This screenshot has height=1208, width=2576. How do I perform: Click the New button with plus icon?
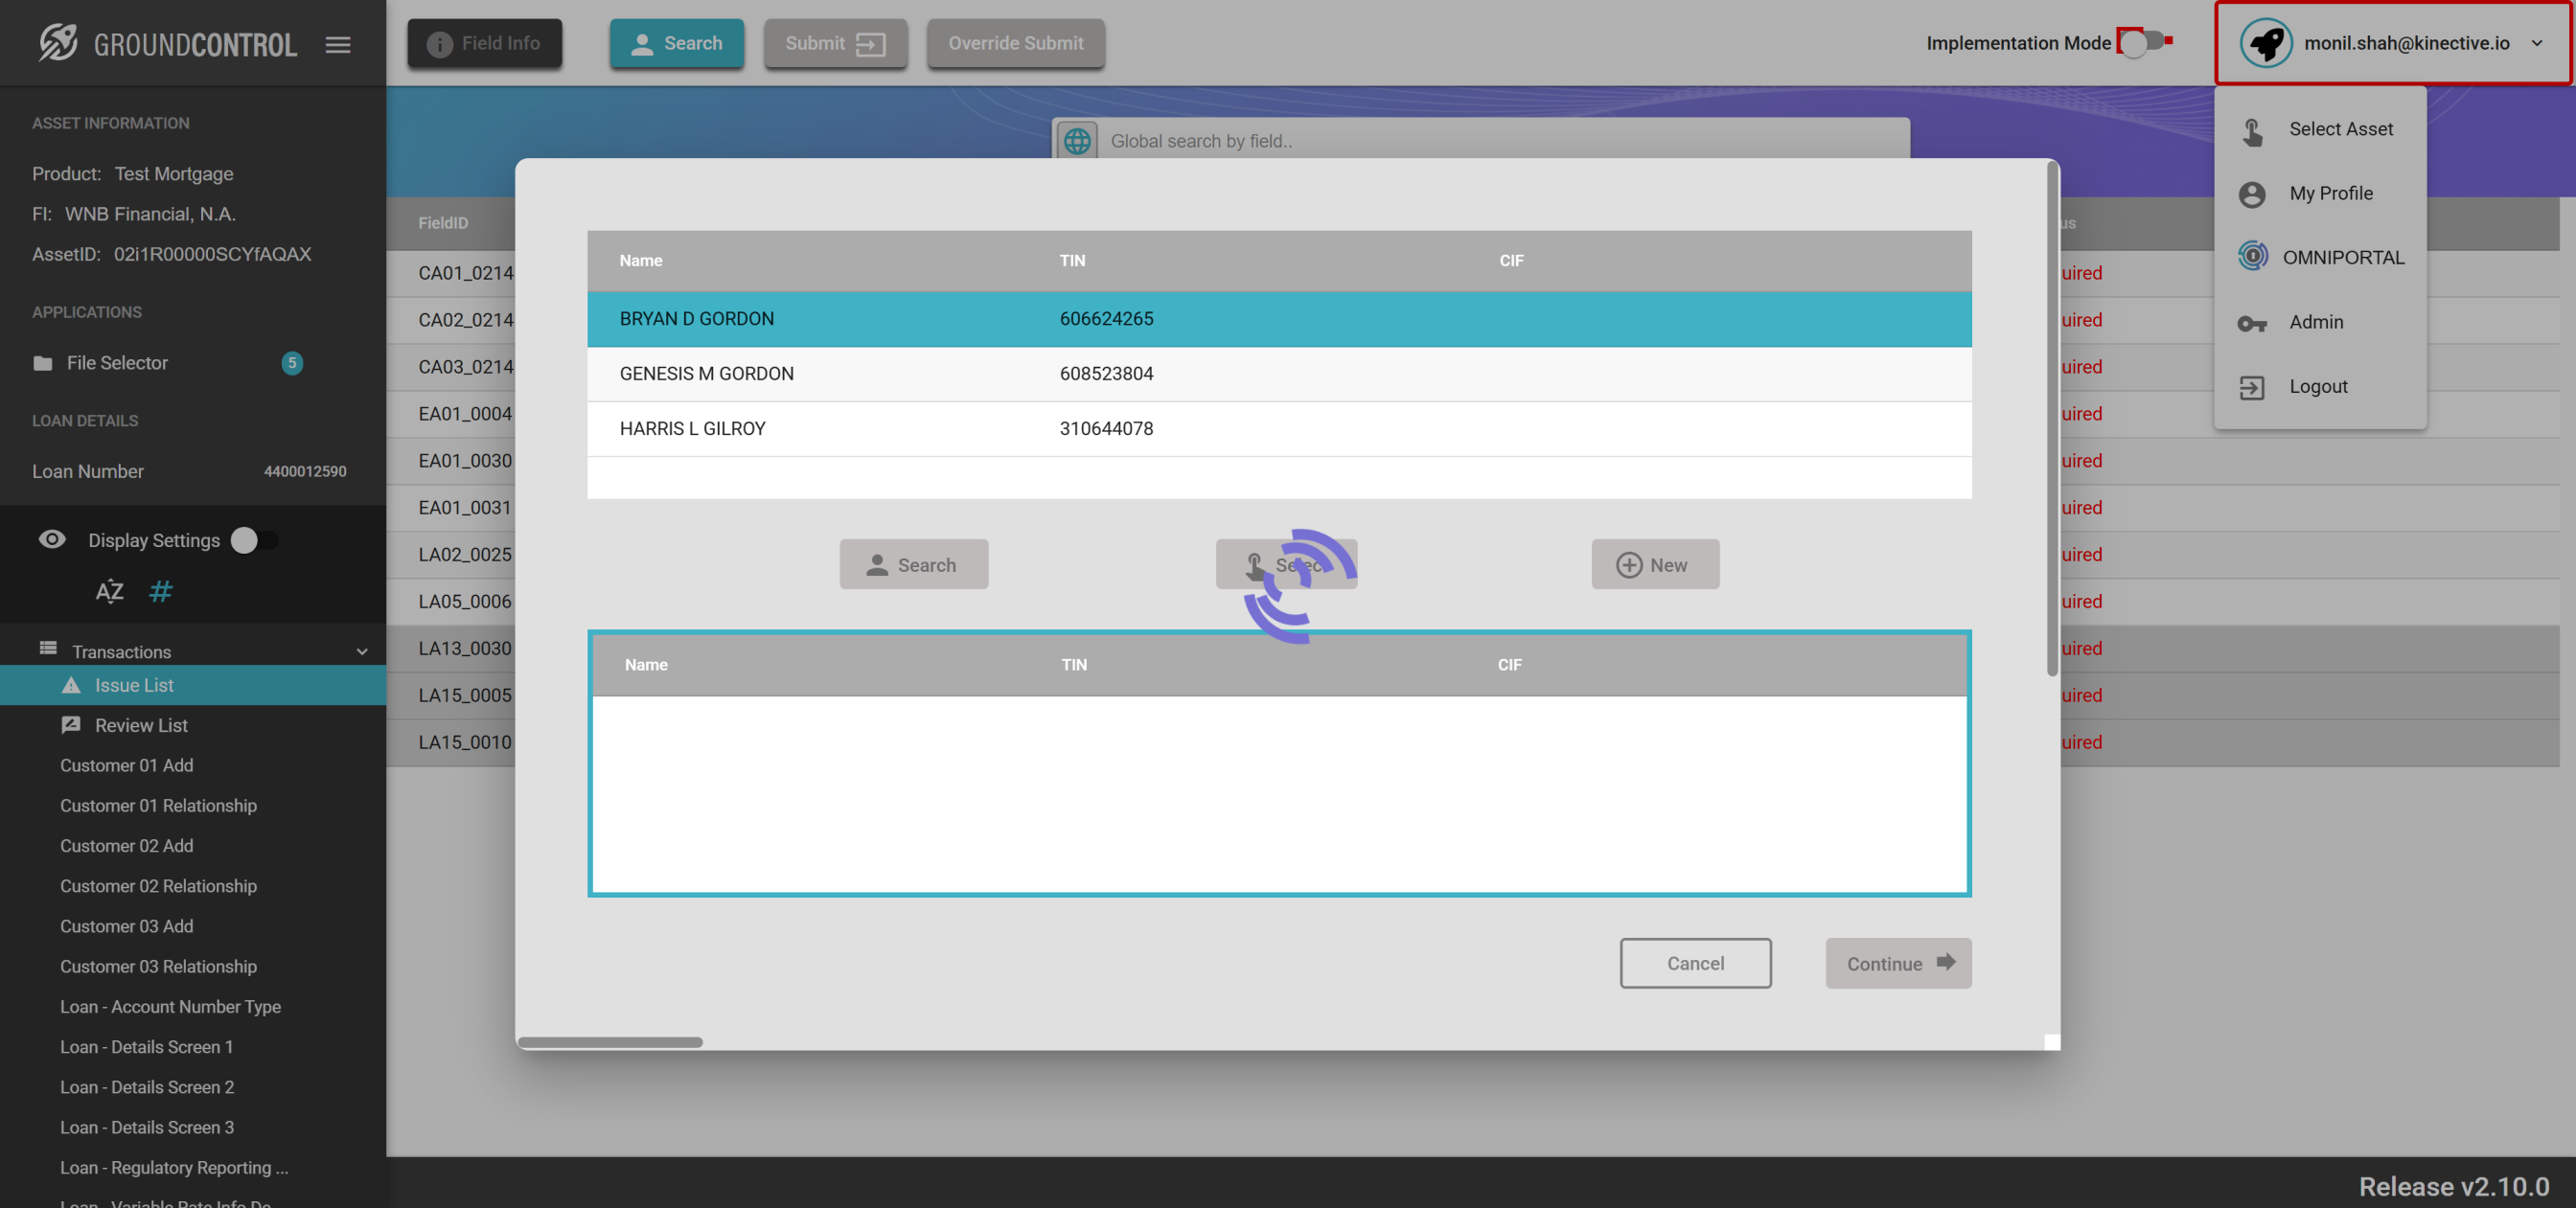(x=1654, y=565)
